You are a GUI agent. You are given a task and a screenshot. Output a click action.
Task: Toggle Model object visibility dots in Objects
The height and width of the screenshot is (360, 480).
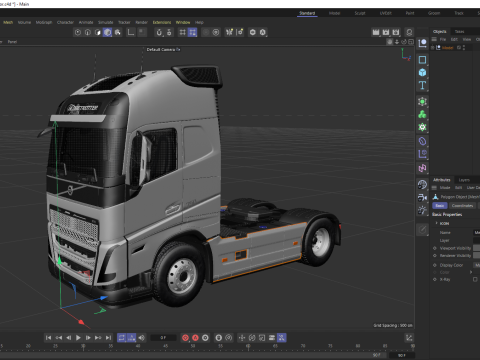coord(464,48)
